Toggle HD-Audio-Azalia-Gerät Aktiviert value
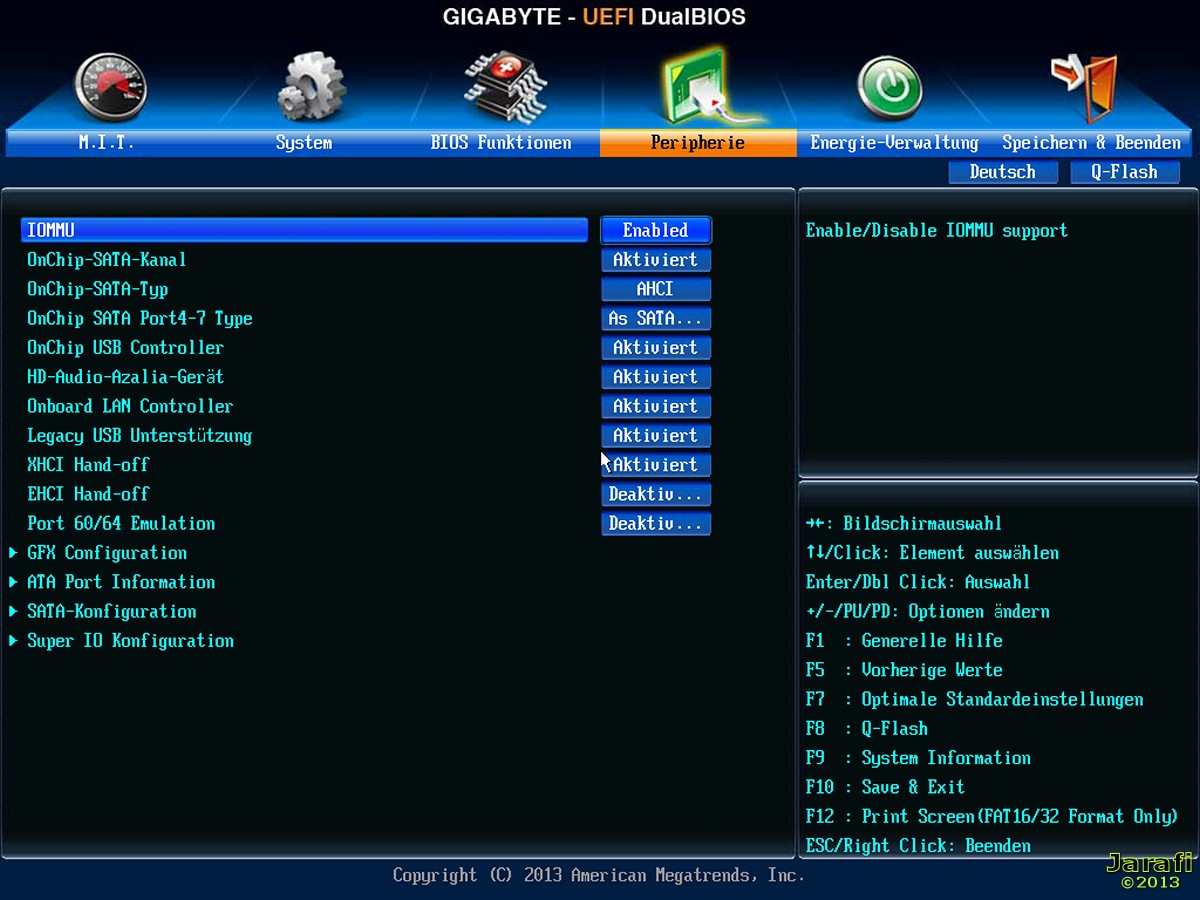The image size is (1200, 900). point(656,377)
